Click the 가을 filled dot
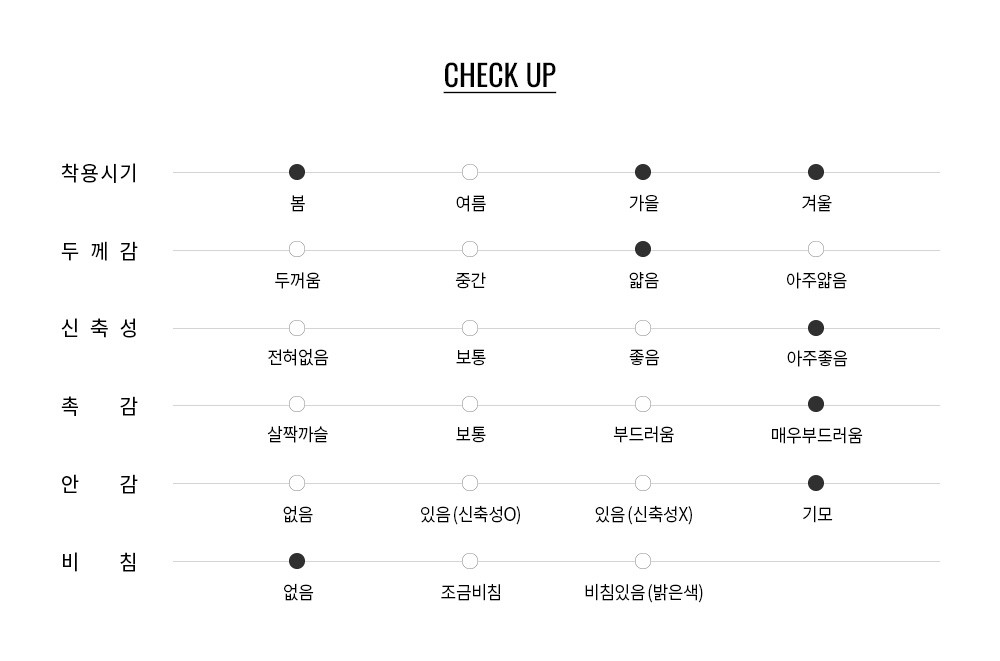The height and width of the screenshot is (661, 1000). [x=643, y=172]
